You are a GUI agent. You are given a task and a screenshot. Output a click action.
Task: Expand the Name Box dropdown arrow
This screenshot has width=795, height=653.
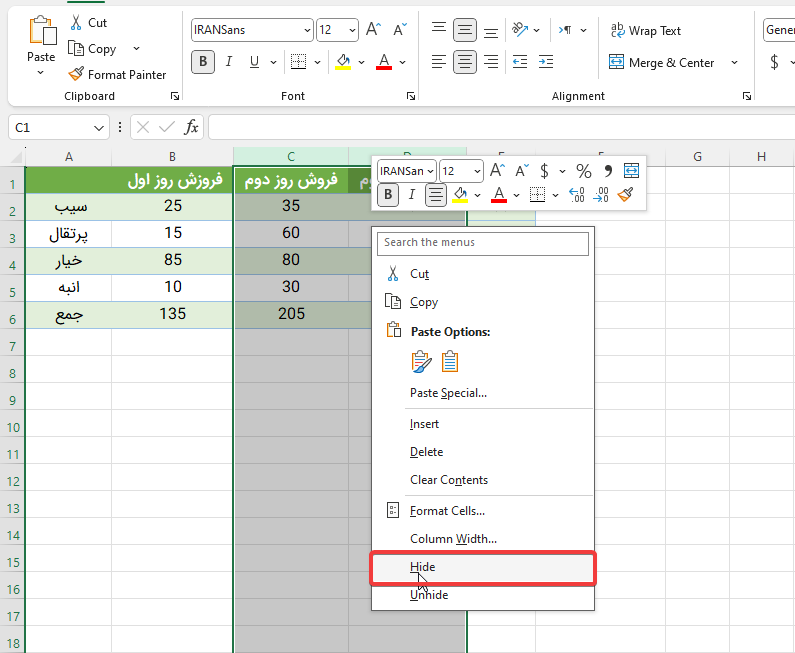pyautogui.click(x=99, y=128)
